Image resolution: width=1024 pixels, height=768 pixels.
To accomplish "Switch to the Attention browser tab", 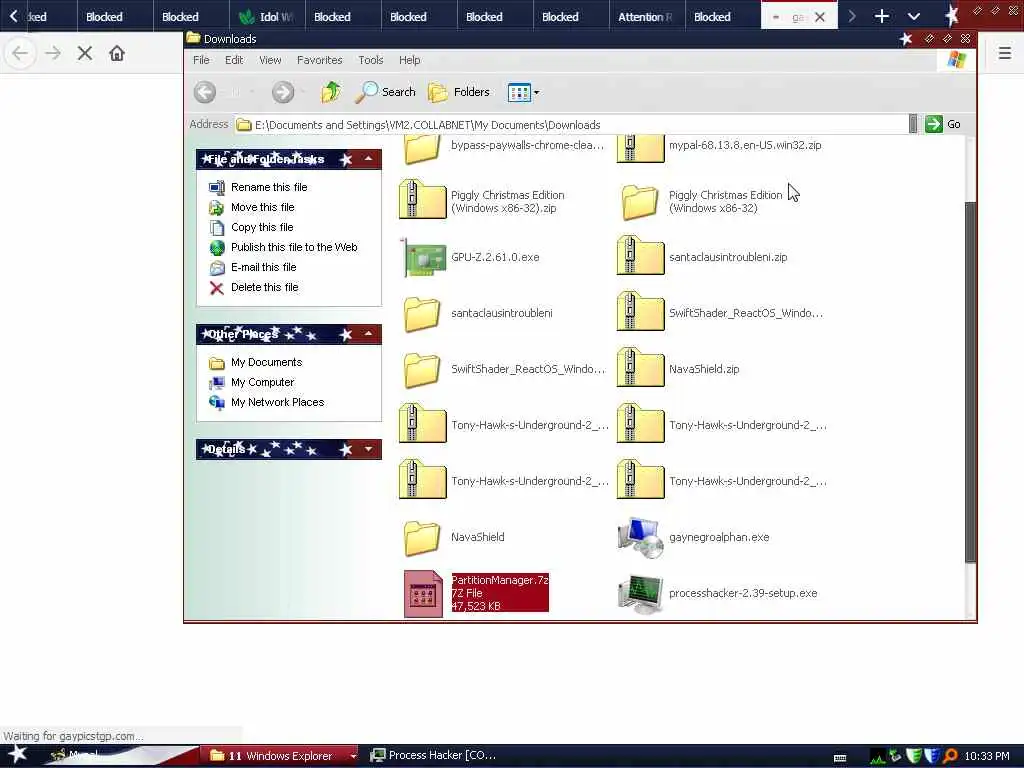I will [x=647, y=16].
